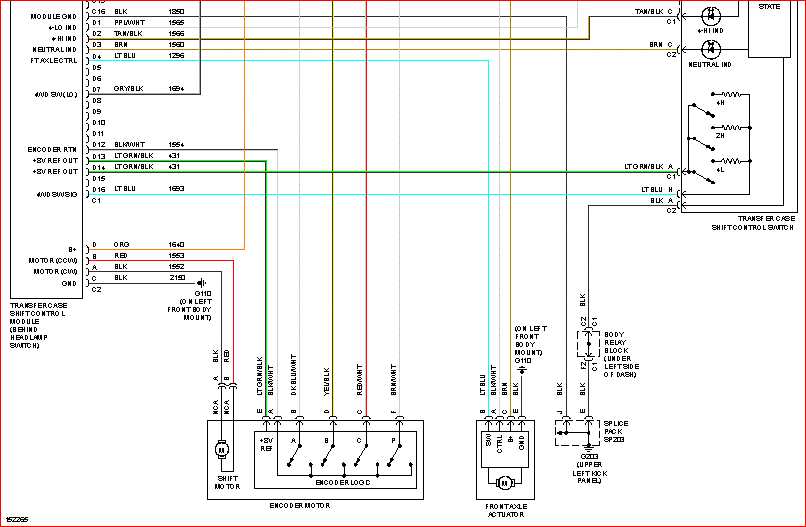
Task: Select the ENCODER LOGIC label
Action: coord(343,482)
